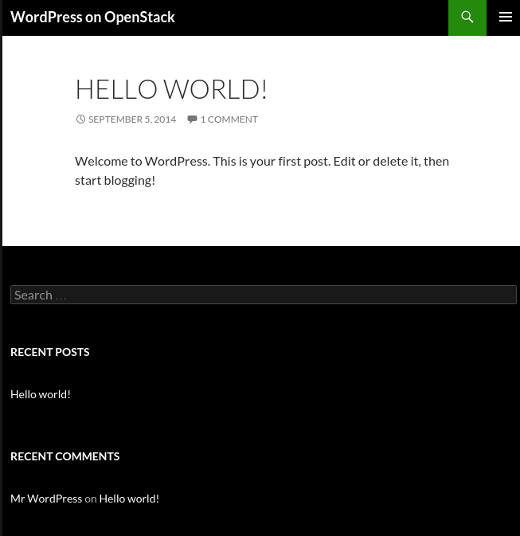Screen dimensions: 520x536
Task: Click empty white area below post text
Action: 260,219
